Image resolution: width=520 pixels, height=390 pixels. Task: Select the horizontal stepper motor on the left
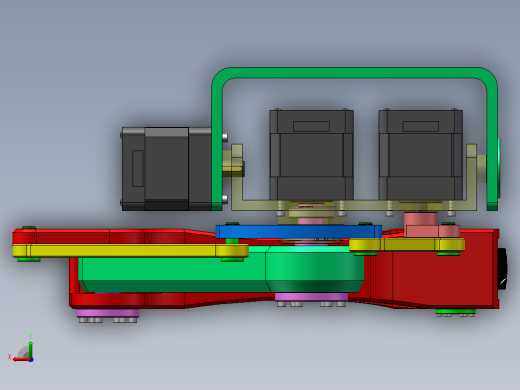click(x=166, y=169)
